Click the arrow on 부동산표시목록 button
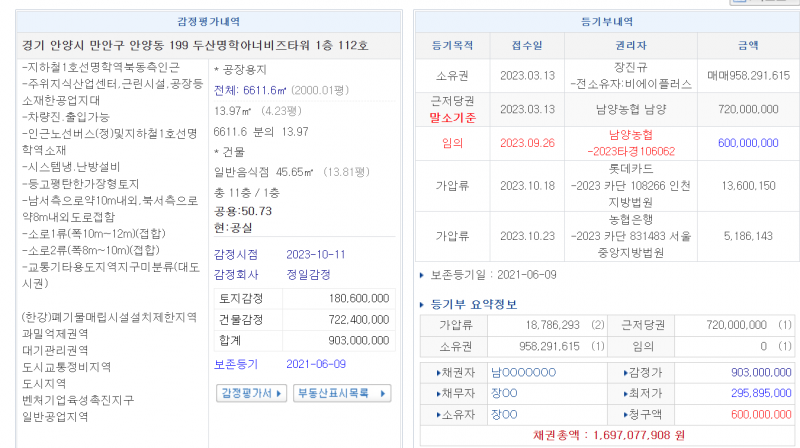Screen dimensions: 800x448 pyautogui.click(x=381, y=392)
